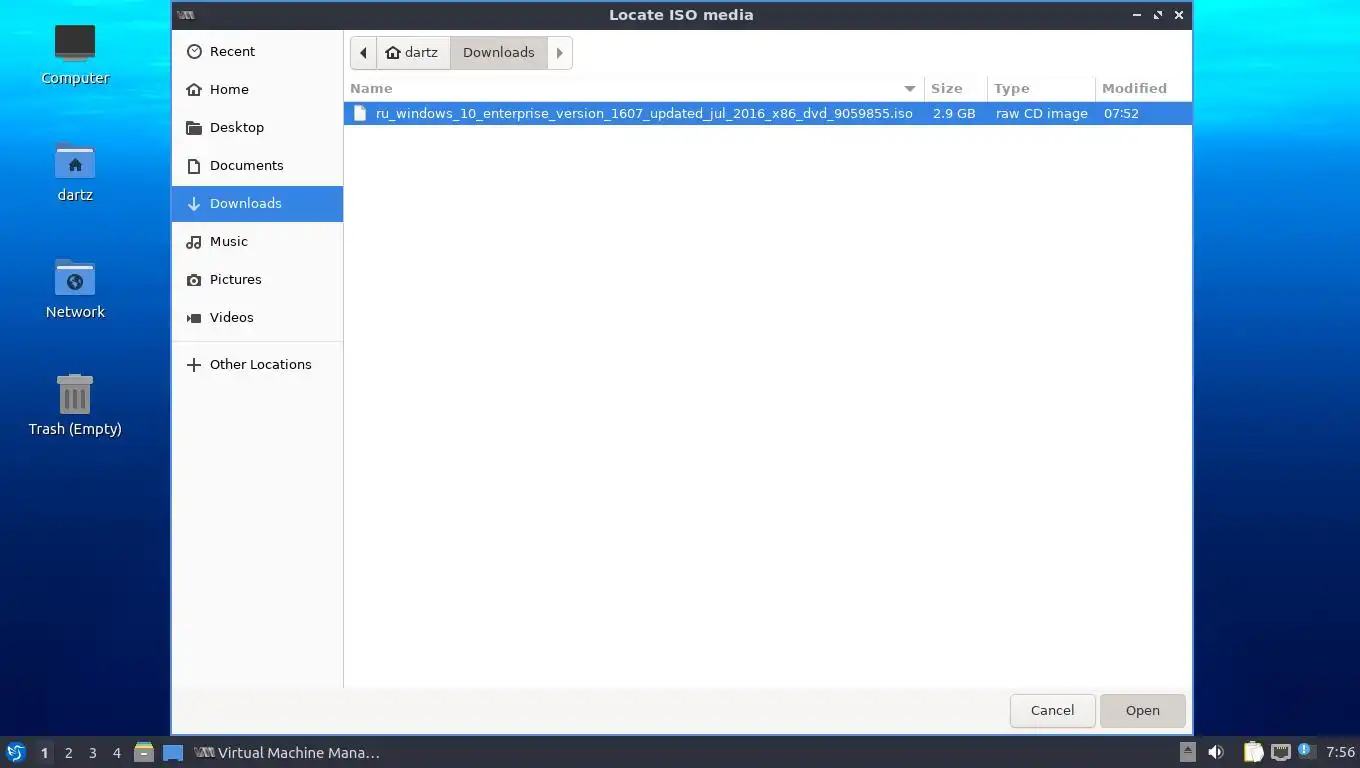Click the 07:52 modified time cell
The image size is (1360, 768).
[1121, 113]
